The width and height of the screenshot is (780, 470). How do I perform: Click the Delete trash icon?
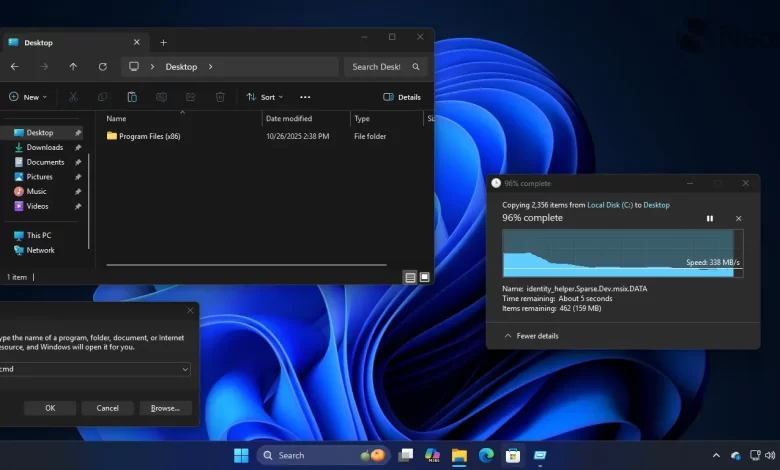[220, 97]
